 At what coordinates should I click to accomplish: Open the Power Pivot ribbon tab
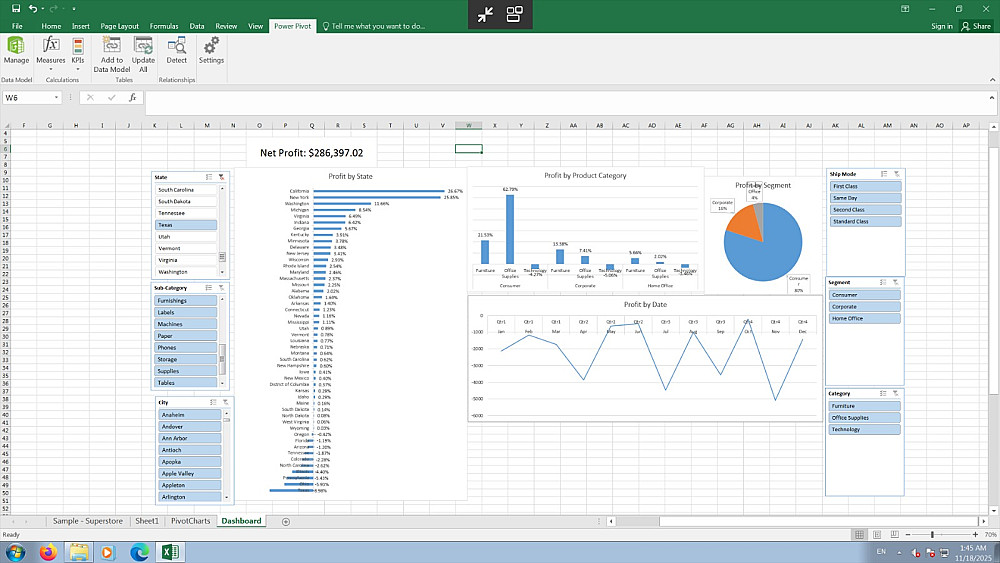point(293,26)
